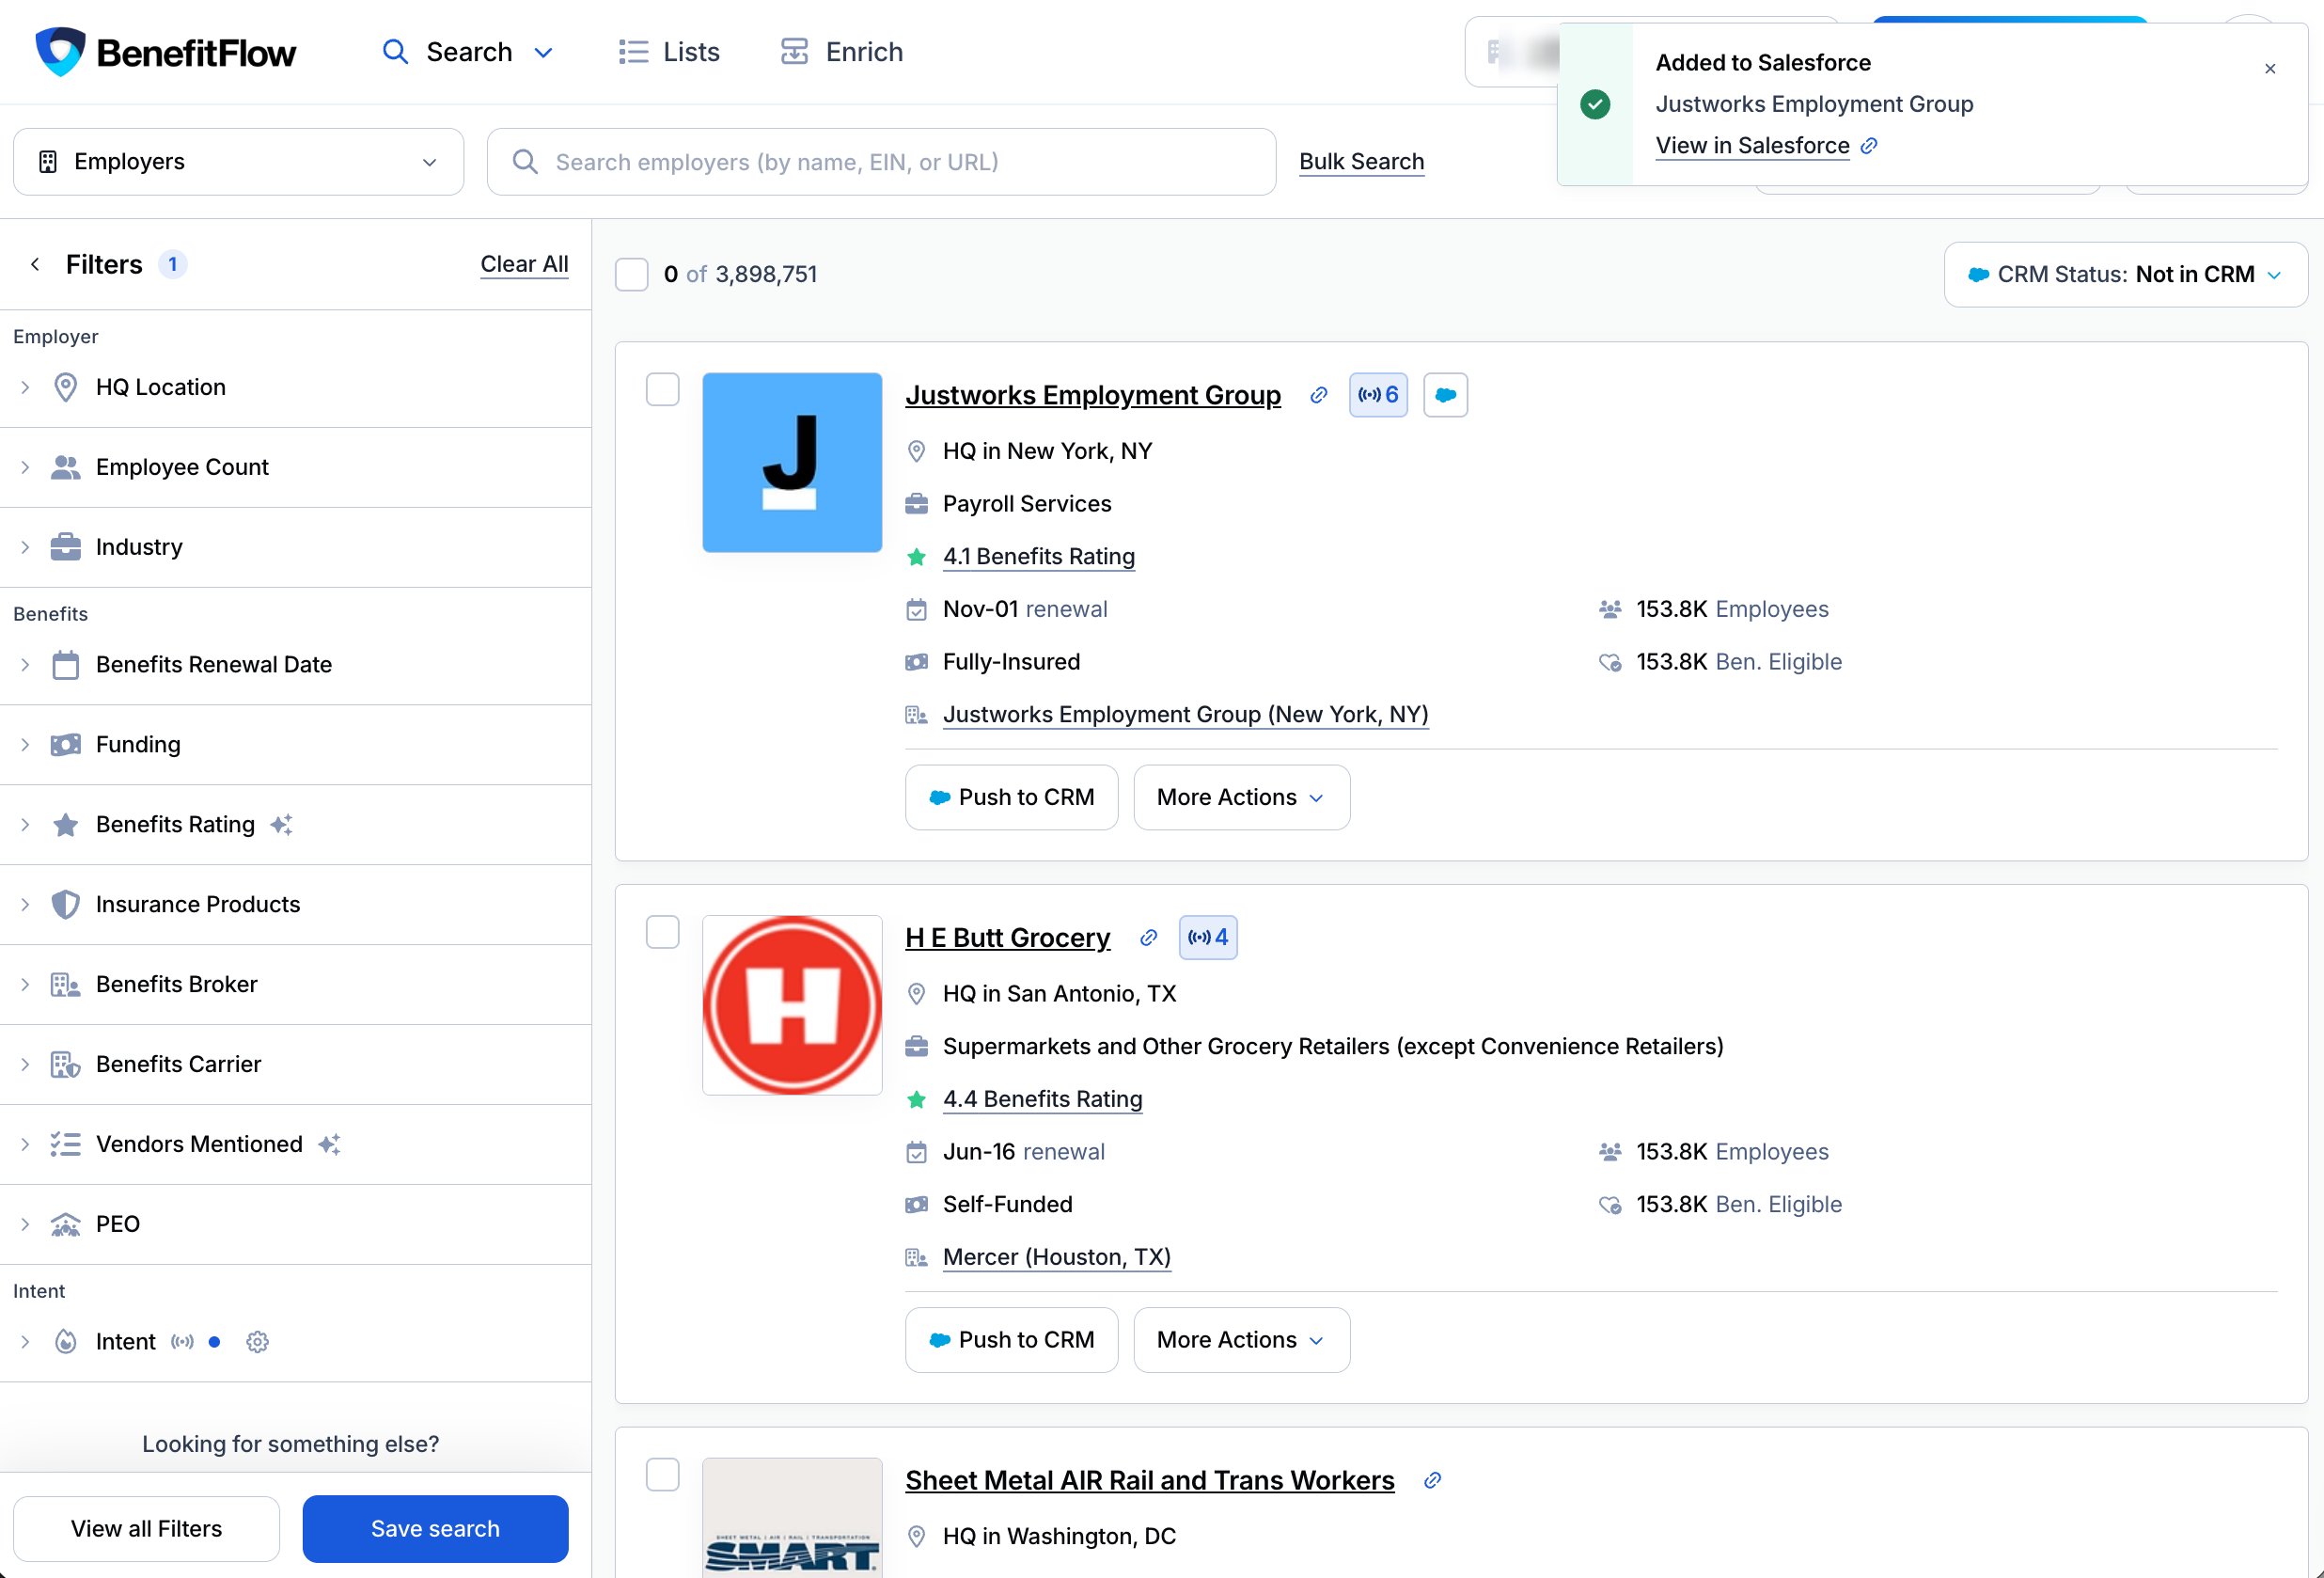2324x1578 pixels.
Task: Click the link icon next to Sheet Metal AIR Rail
Action: pyautogui.click(x=1432, y=1480)
